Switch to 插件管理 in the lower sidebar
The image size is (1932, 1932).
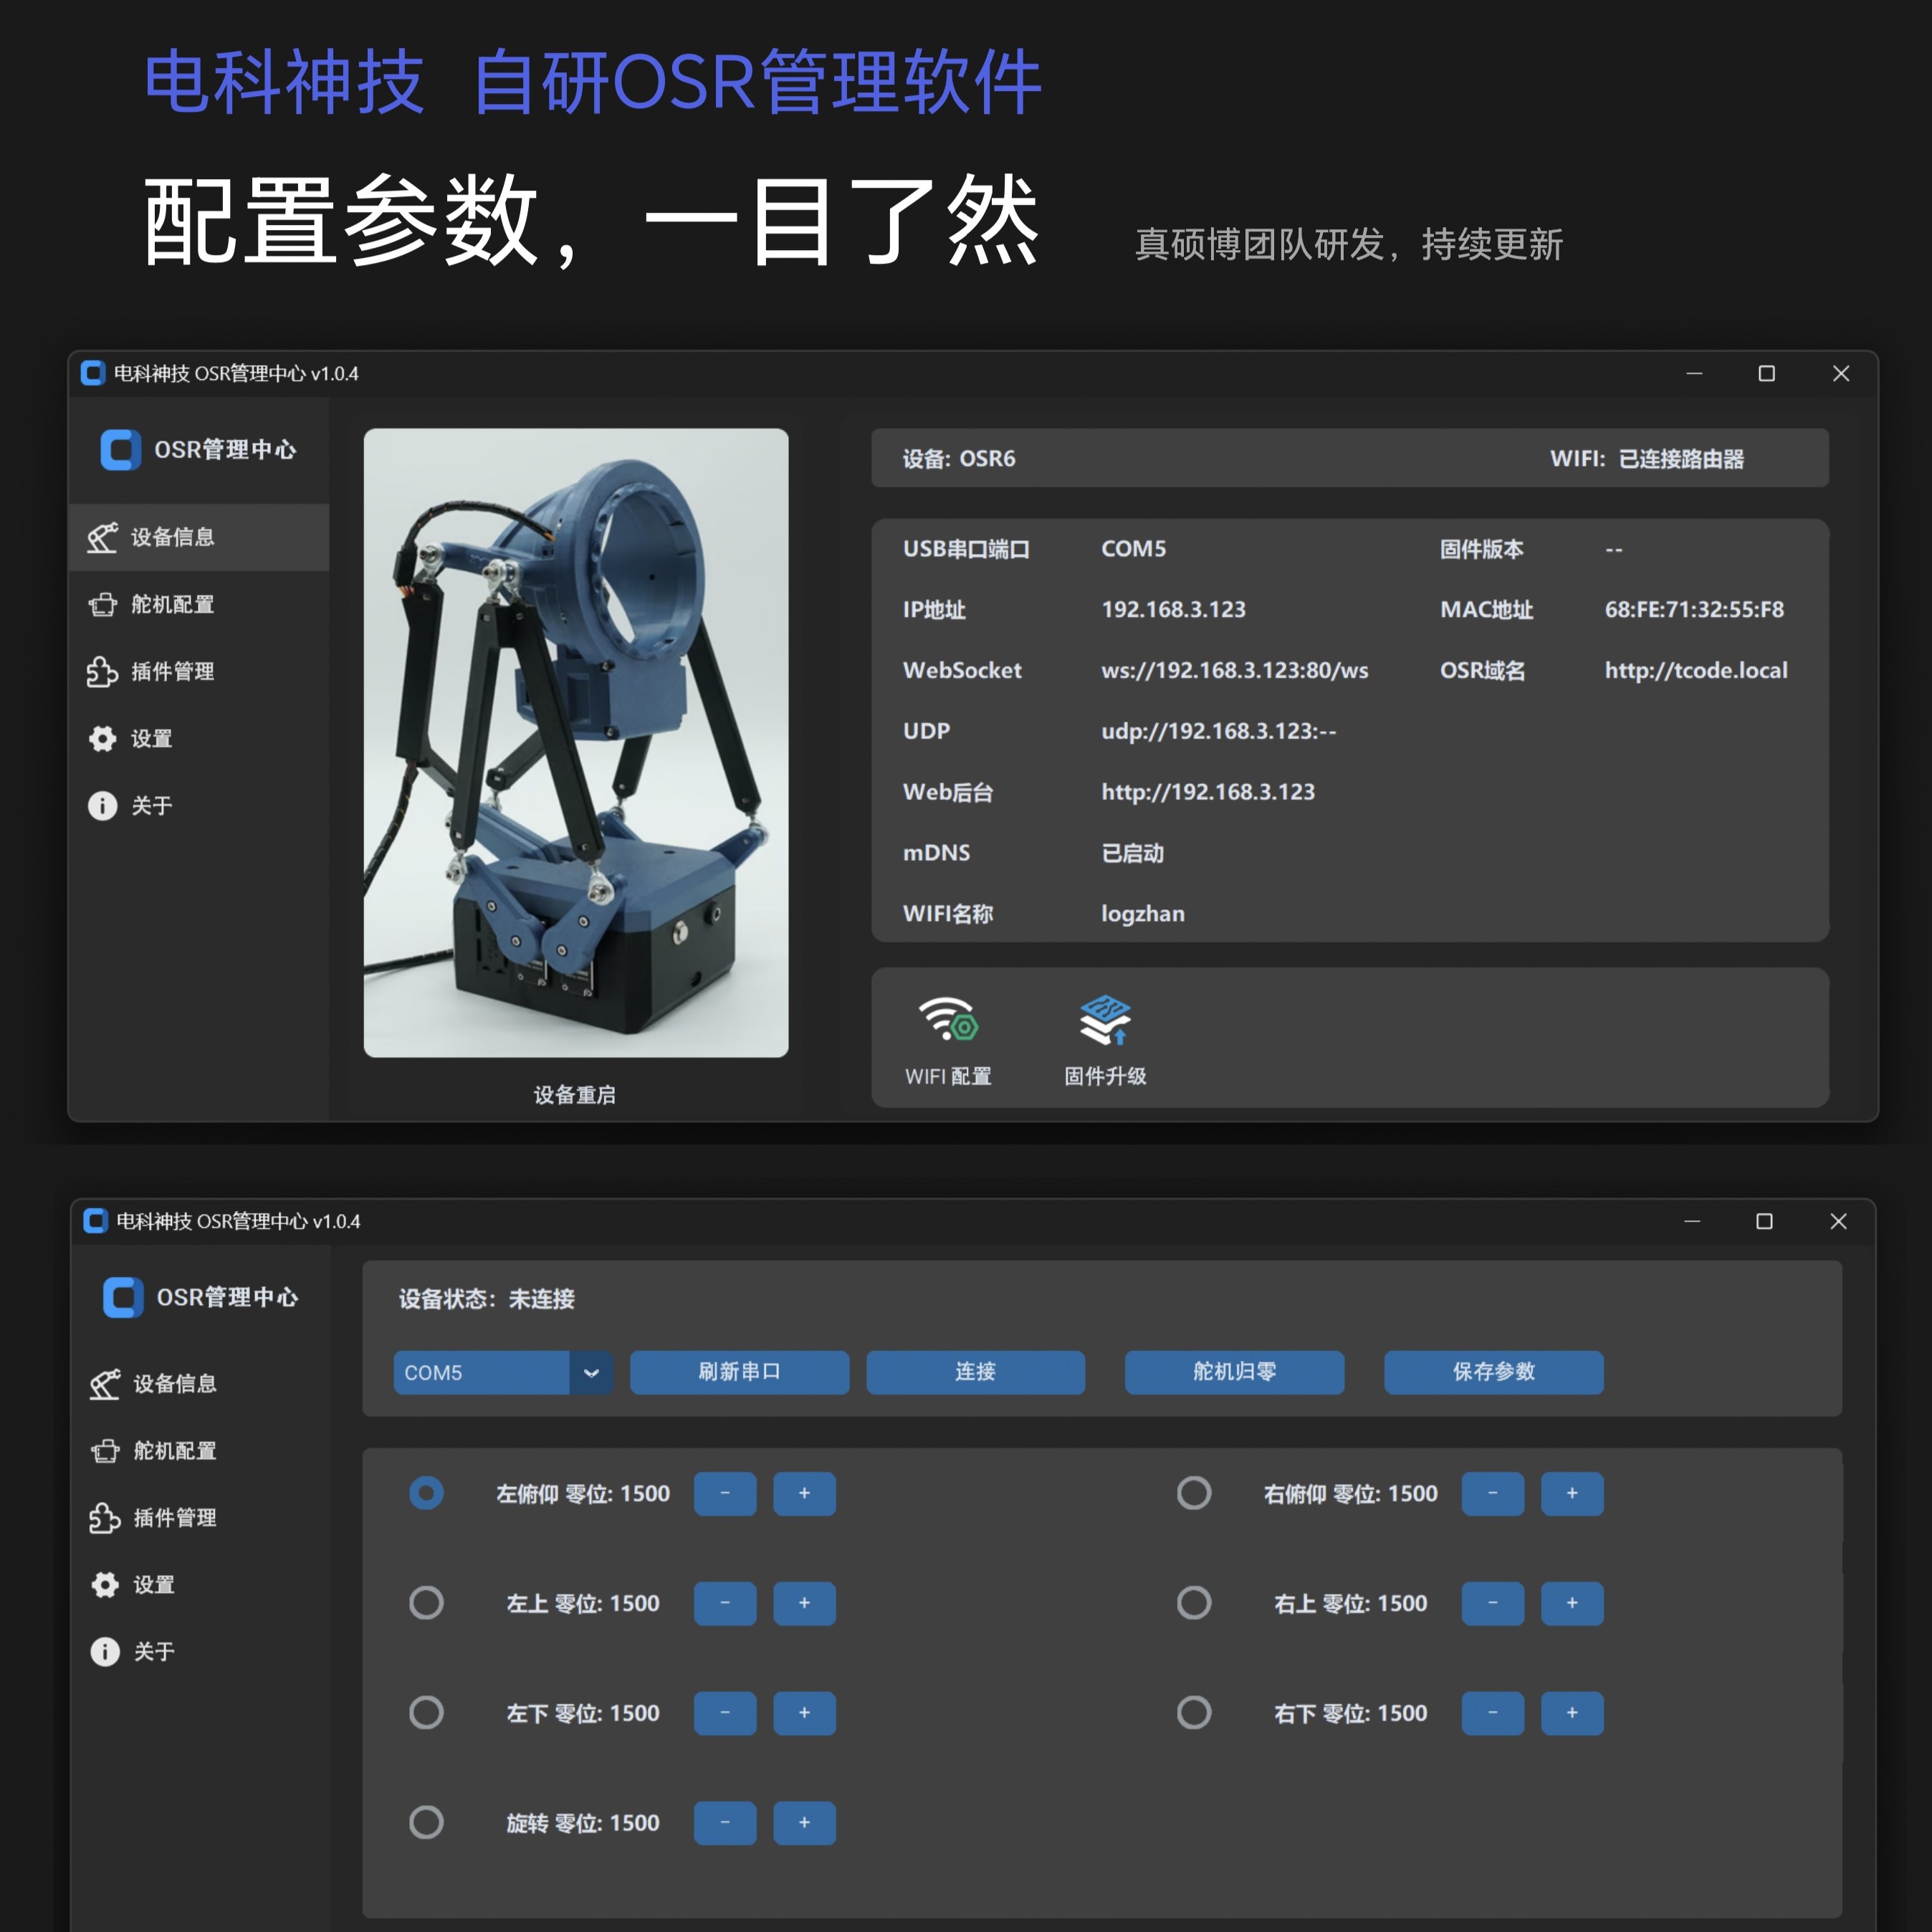pos(174,1518)
